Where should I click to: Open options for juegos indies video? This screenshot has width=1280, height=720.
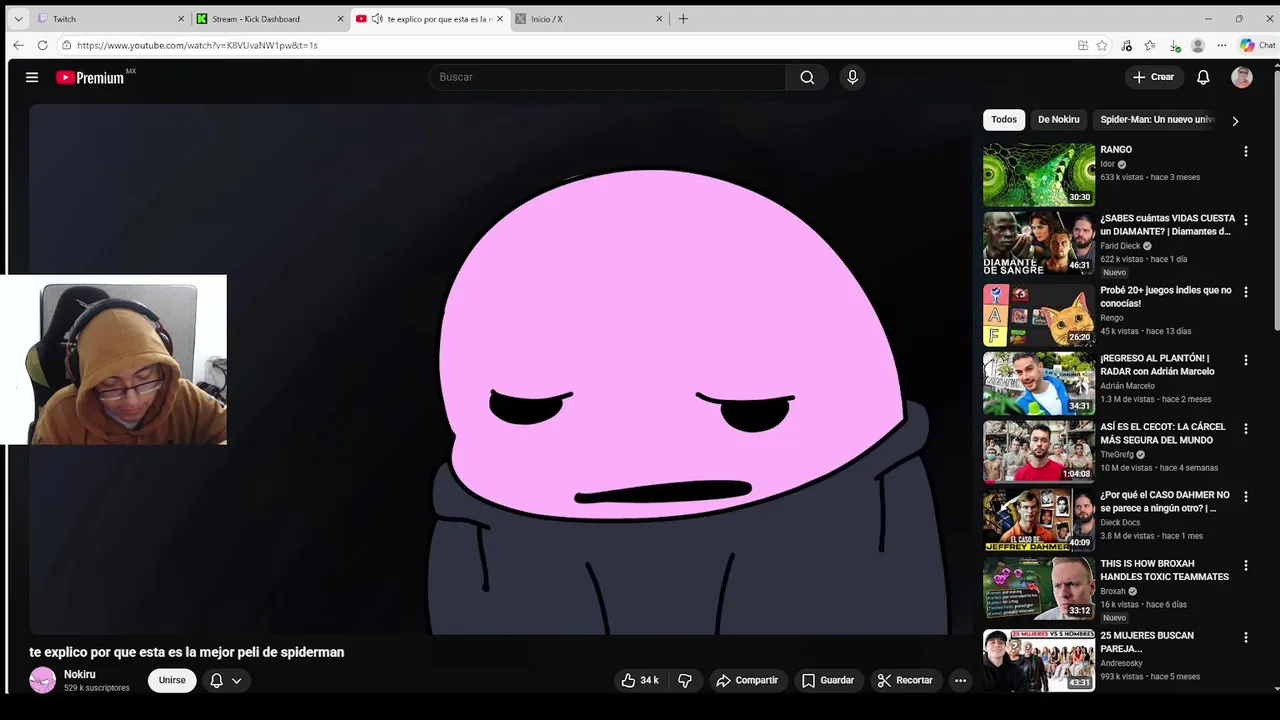(x=1245, y=292)
